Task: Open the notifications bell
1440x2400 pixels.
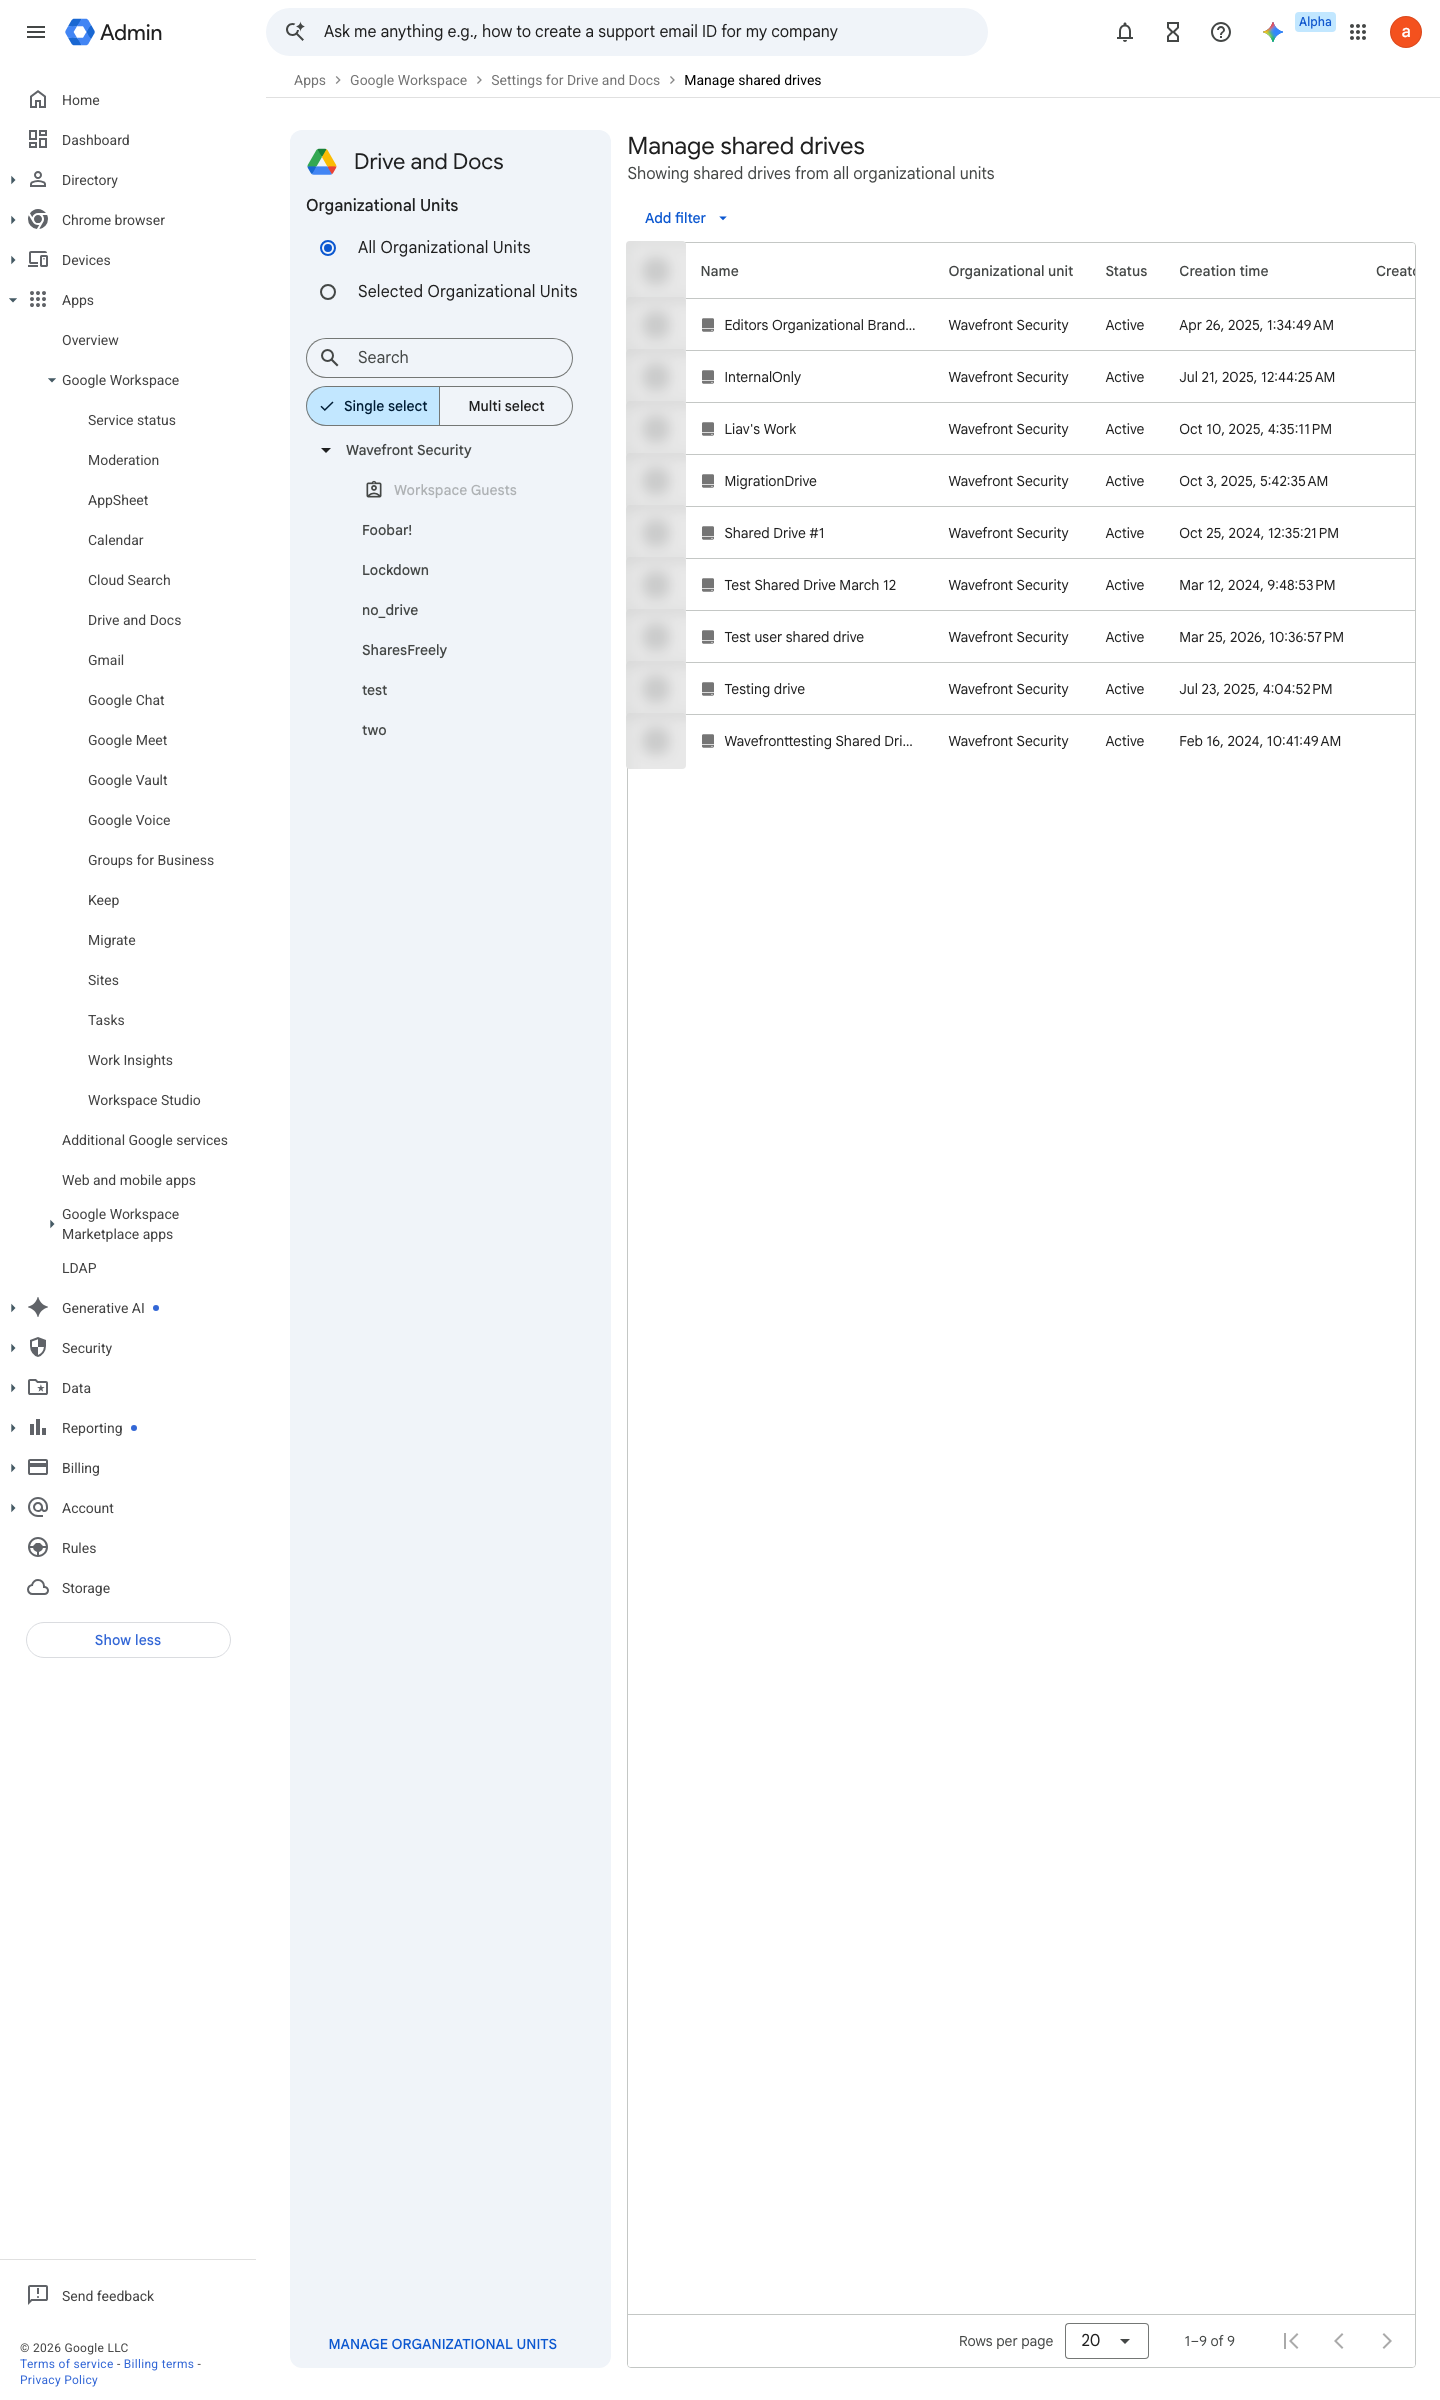Action: coord(1125,32)
